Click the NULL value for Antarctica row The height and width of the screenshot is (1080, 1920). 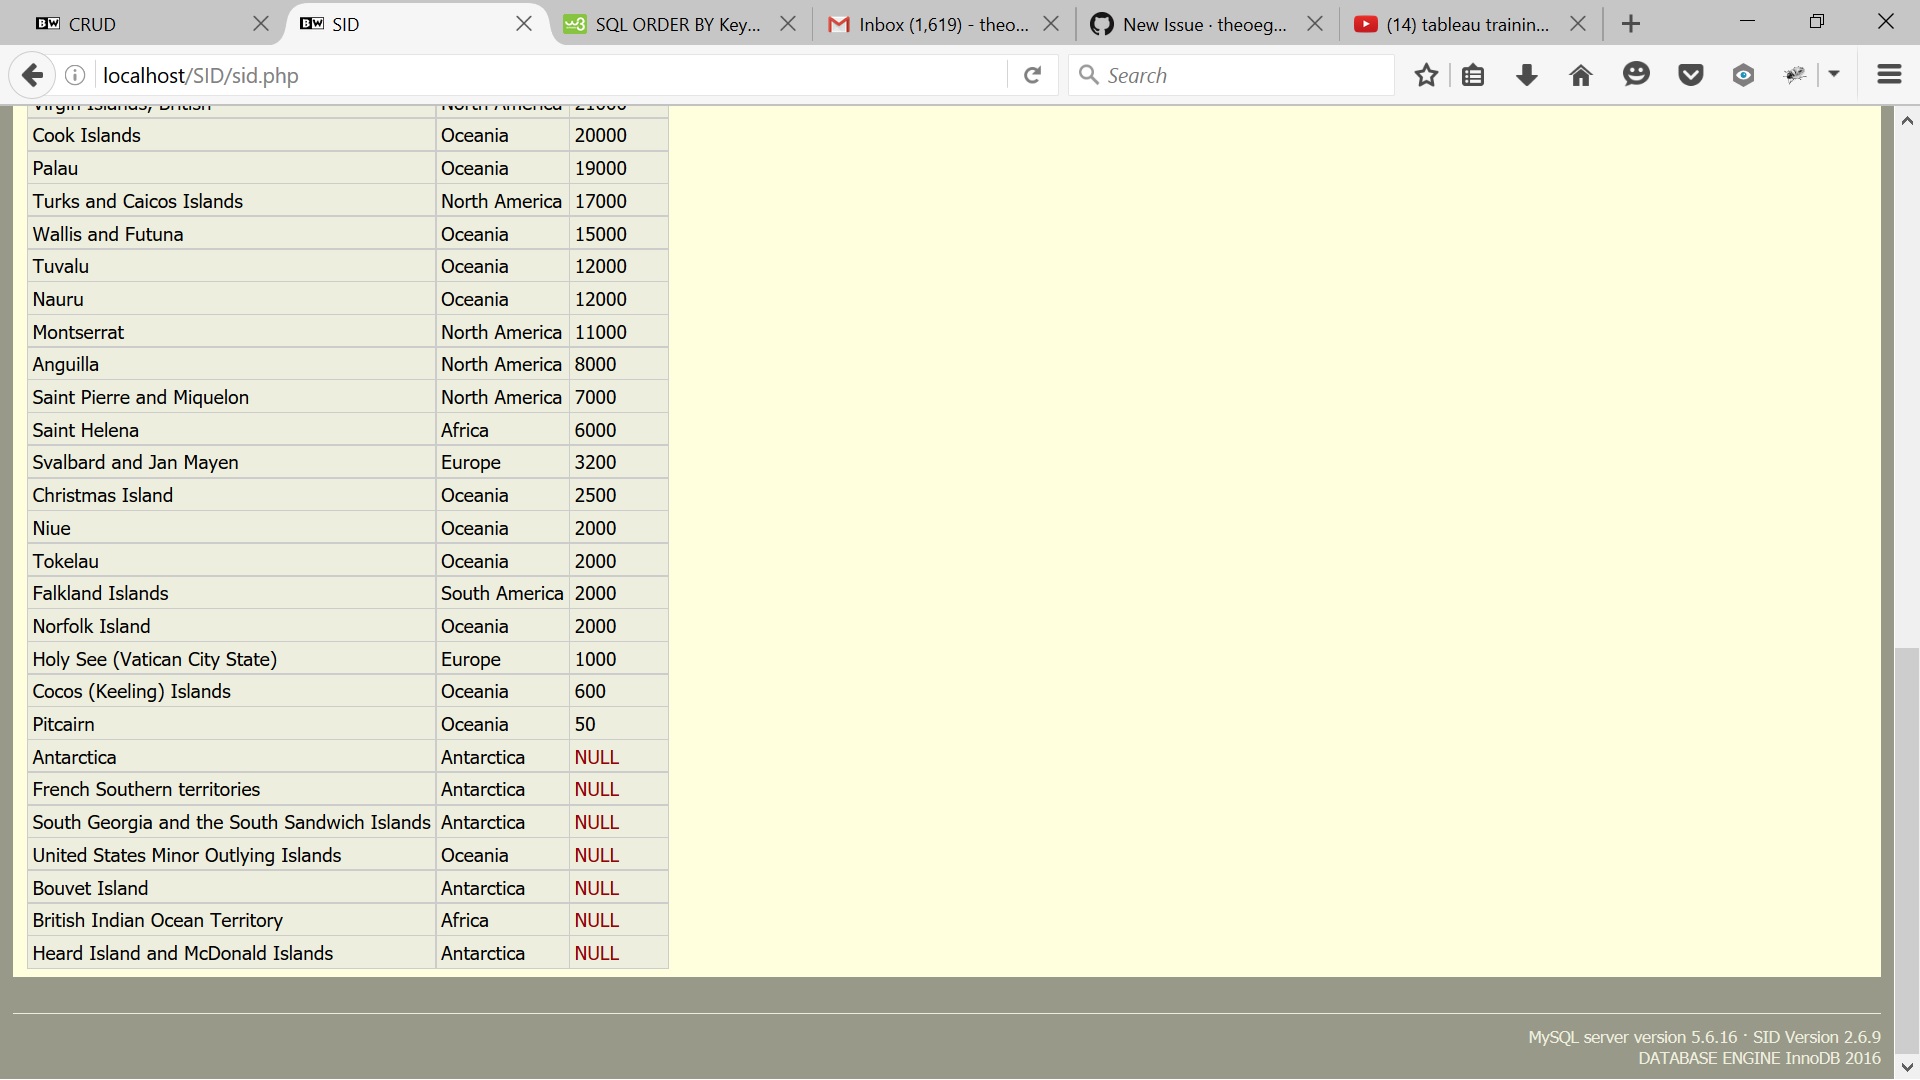pyautogui.click(x=596, y=757)
